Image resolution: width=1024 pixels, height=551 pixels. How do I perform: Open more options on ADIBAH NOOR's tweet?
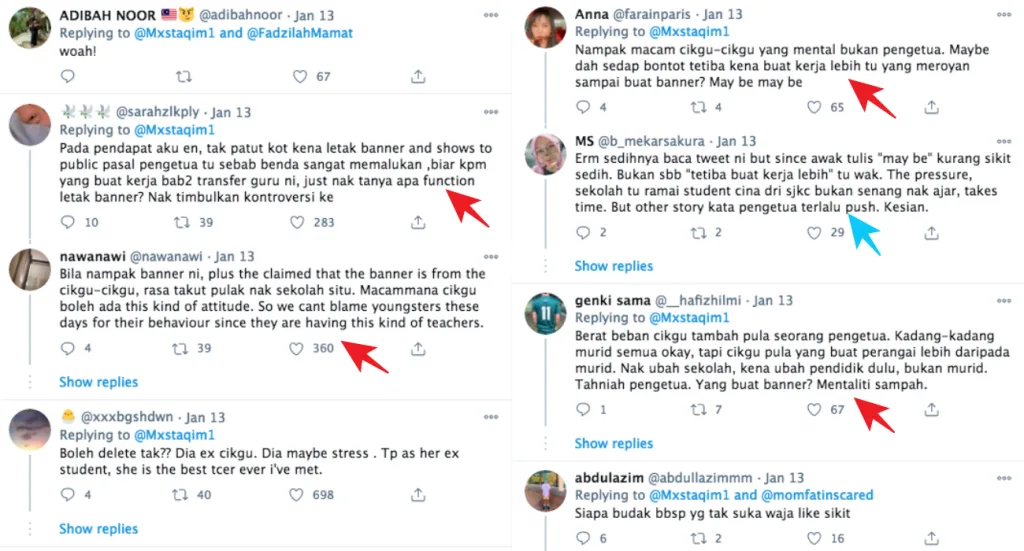tap(490, 16)
